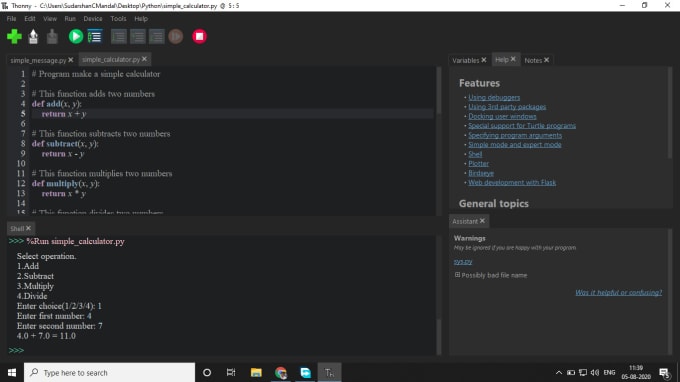Open 'Web development with Flask' link
The image size is (680, 382).
point(512,182)
